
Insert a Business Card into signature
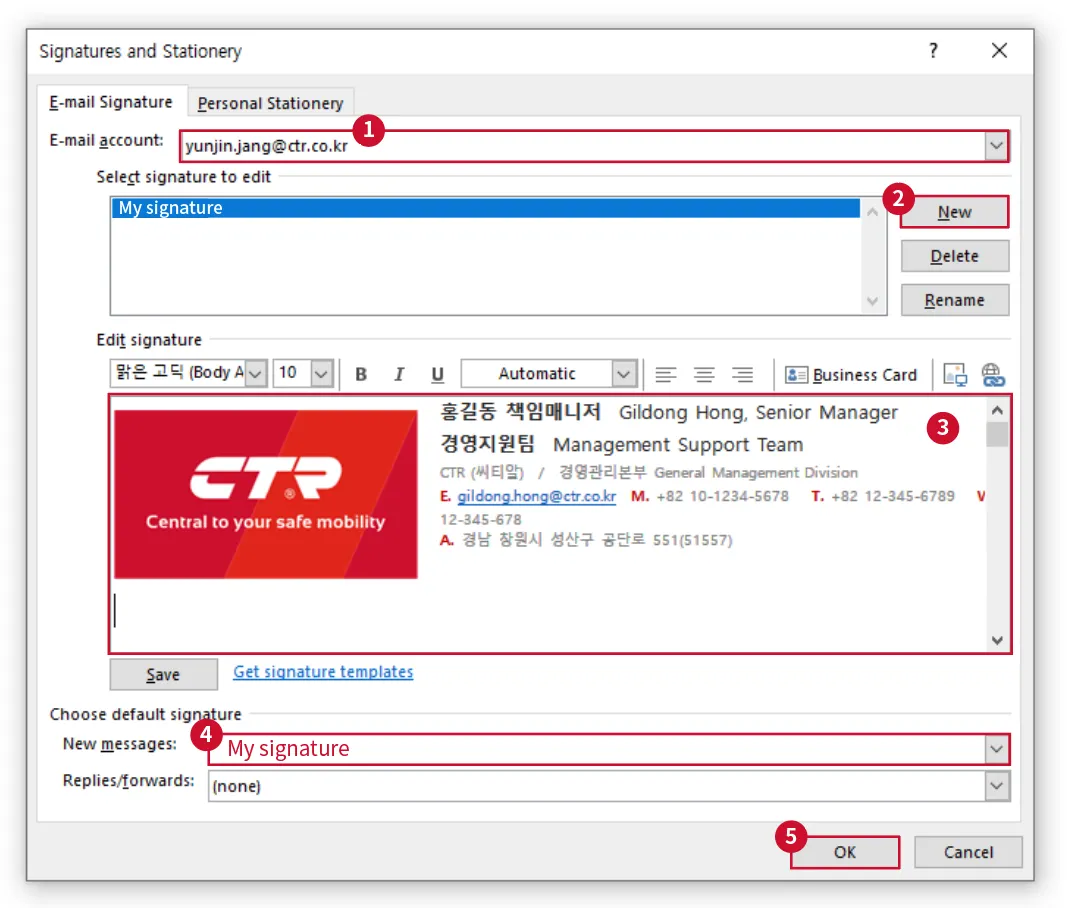coord(851,375)
